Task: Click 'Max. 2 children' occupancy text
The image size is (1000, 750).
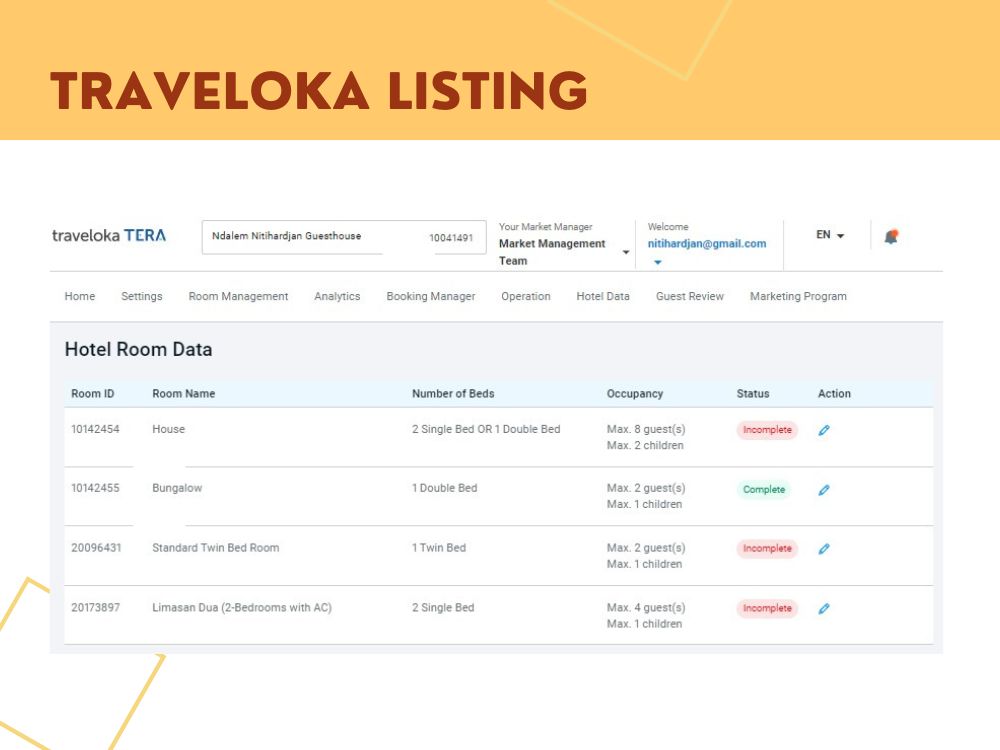Action: 645,445
